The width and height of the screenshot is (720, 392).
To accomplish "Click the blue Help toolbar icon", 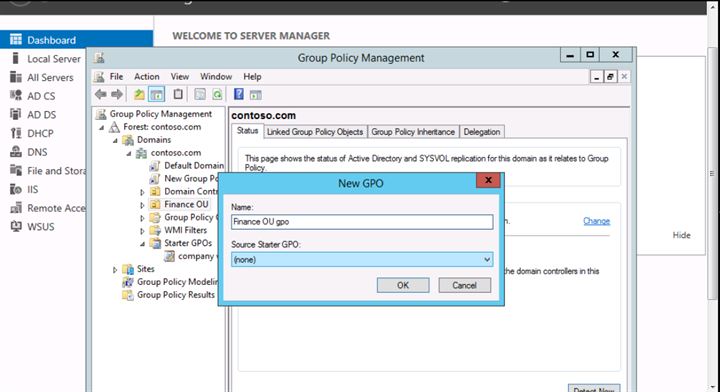I will click(239, 95).
